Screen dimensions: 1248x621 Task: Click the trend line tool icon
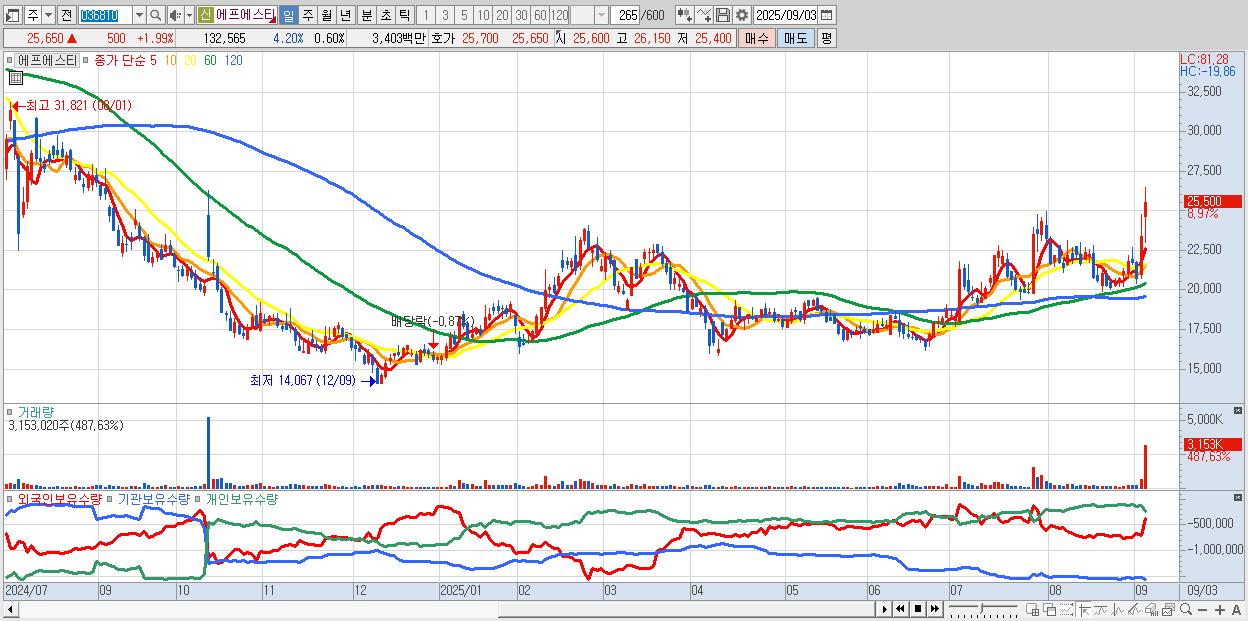click(x=1101, y=609)
